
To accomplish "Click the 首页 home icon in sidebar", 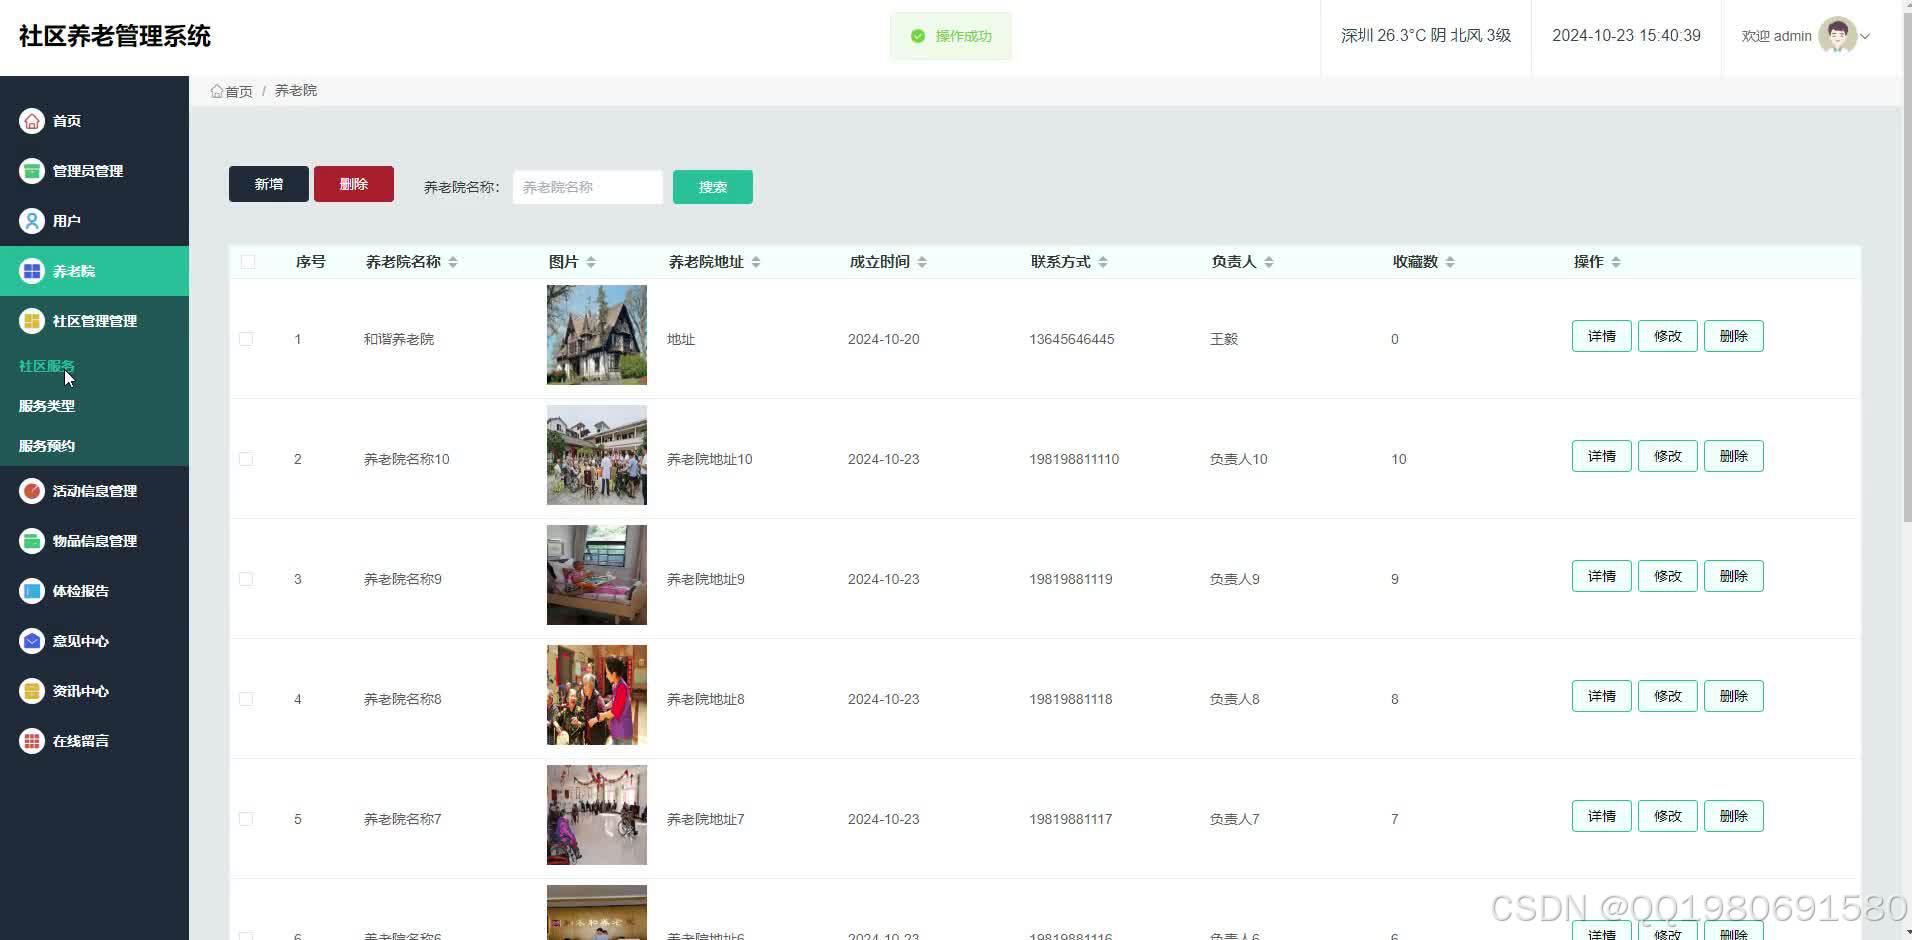I will [32, 121].
